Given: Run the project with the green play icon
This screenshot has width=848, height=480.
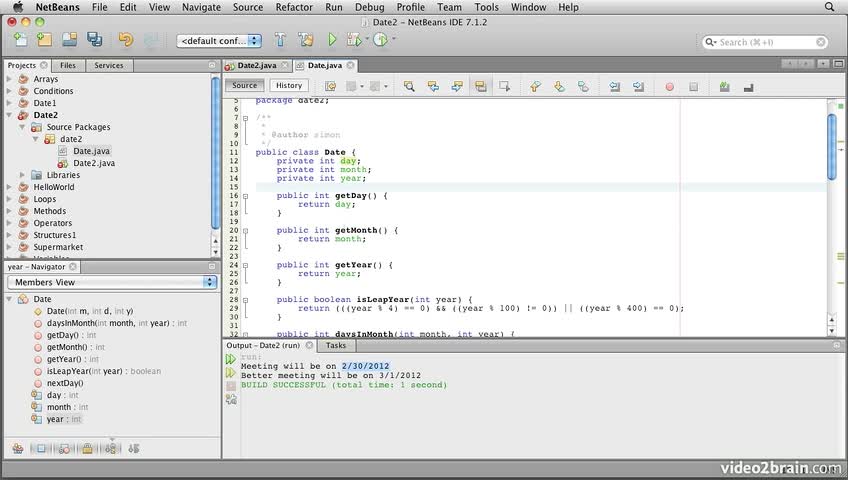Looking at the screenshot, I should 332,40.
